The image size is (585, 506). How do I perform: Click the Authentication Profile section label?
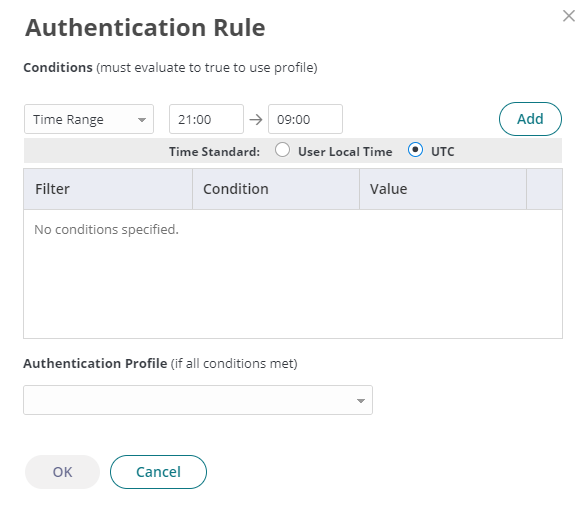95,363
